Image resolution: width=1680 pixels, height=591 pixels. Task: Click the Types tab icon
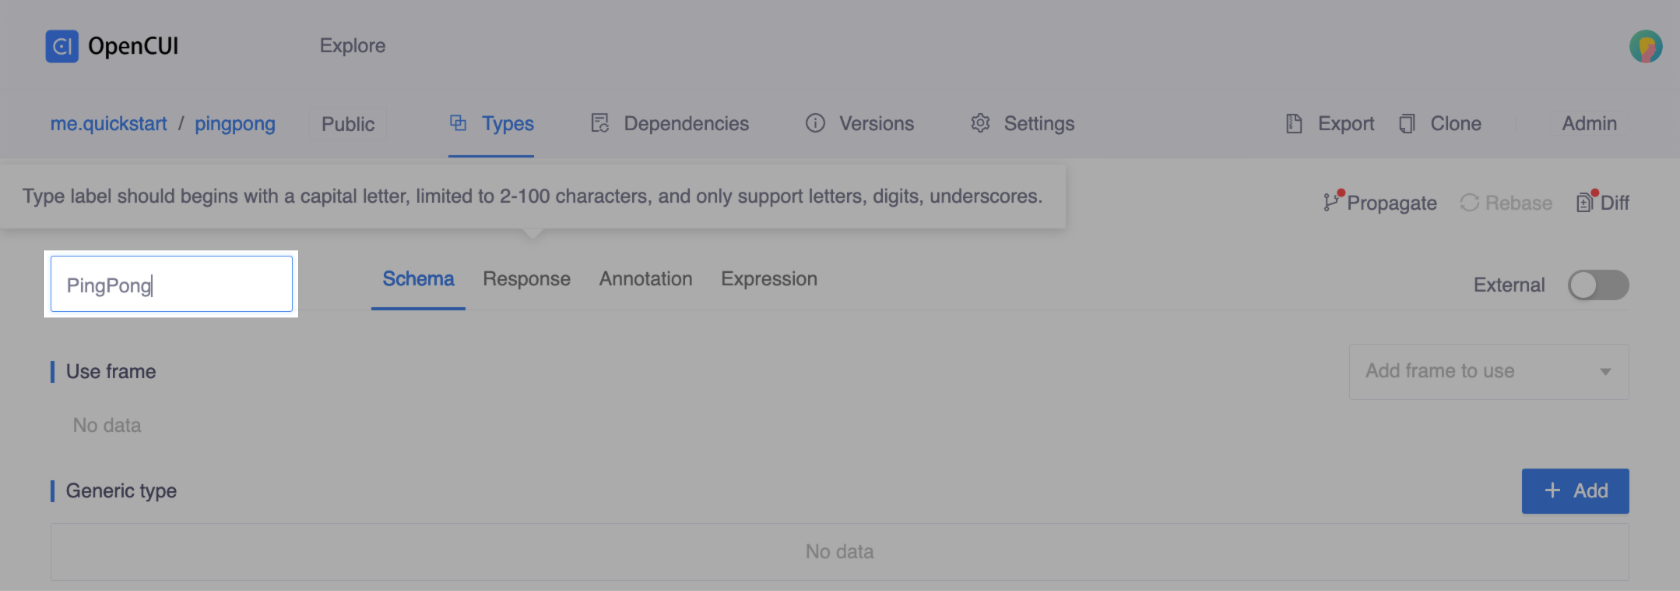coord(458,123)
